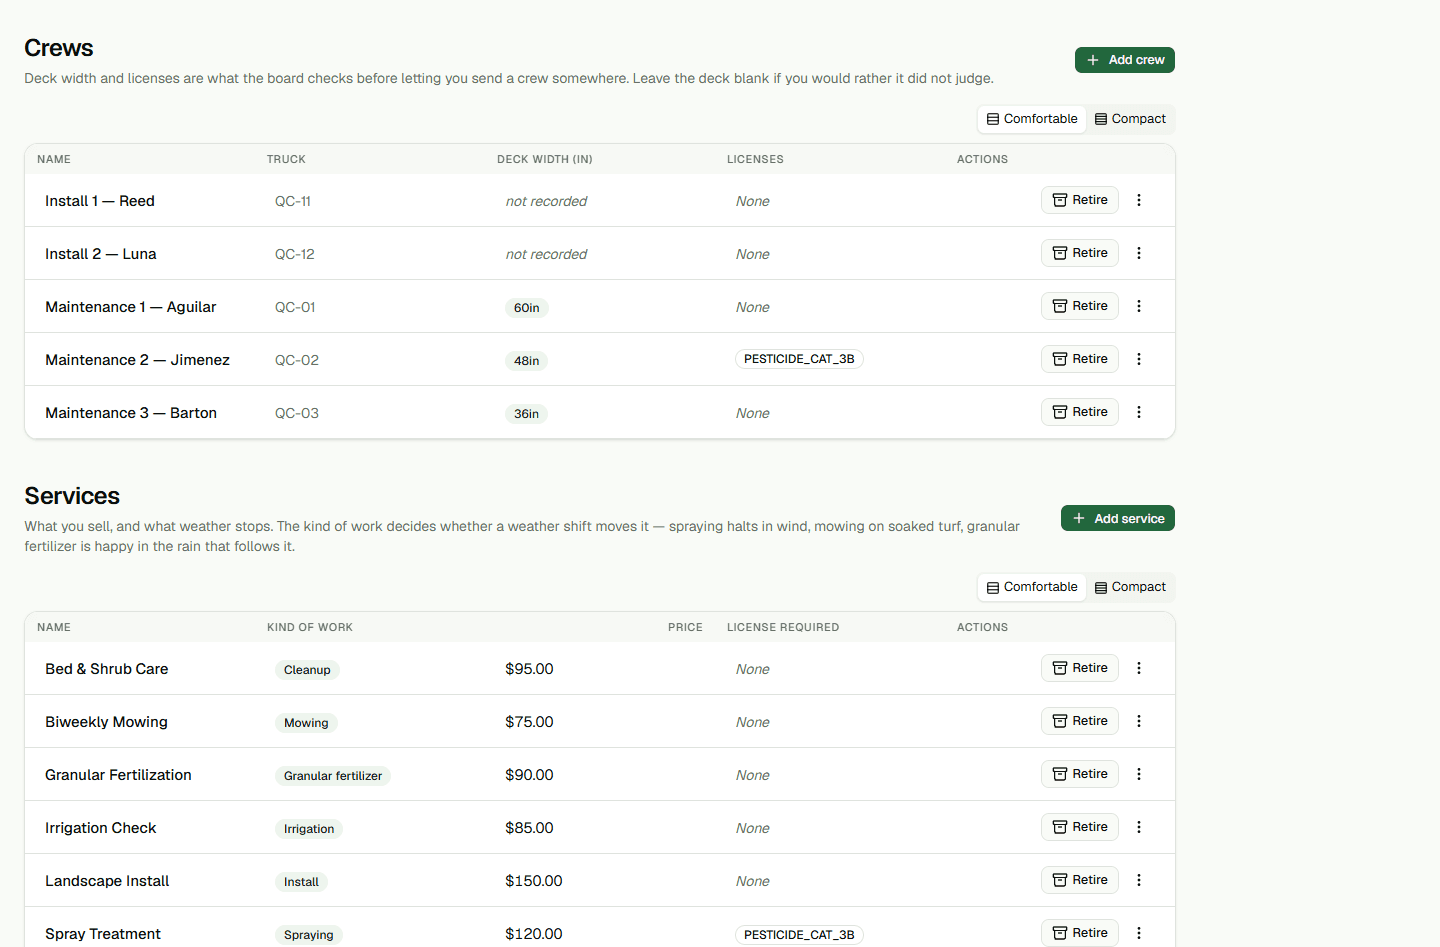Select the 60in deck width badge
The image size is (1440, 947).
[527, 308]
